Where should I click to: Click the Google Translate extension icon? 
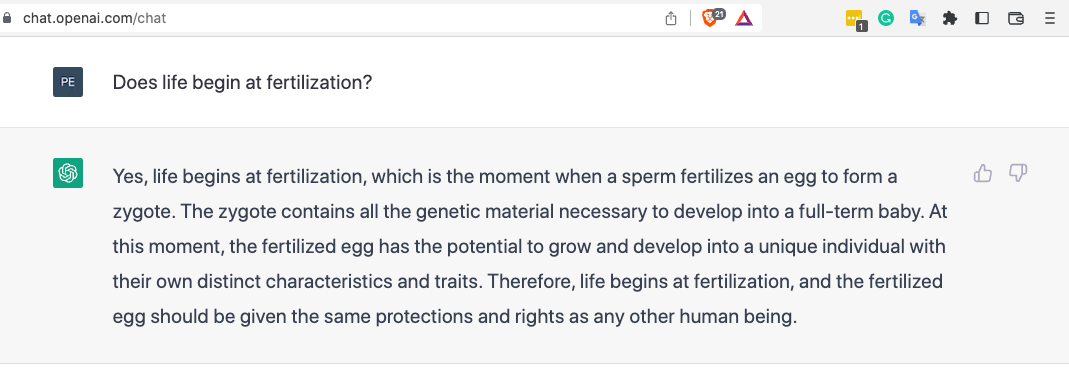tap(918, 18)
